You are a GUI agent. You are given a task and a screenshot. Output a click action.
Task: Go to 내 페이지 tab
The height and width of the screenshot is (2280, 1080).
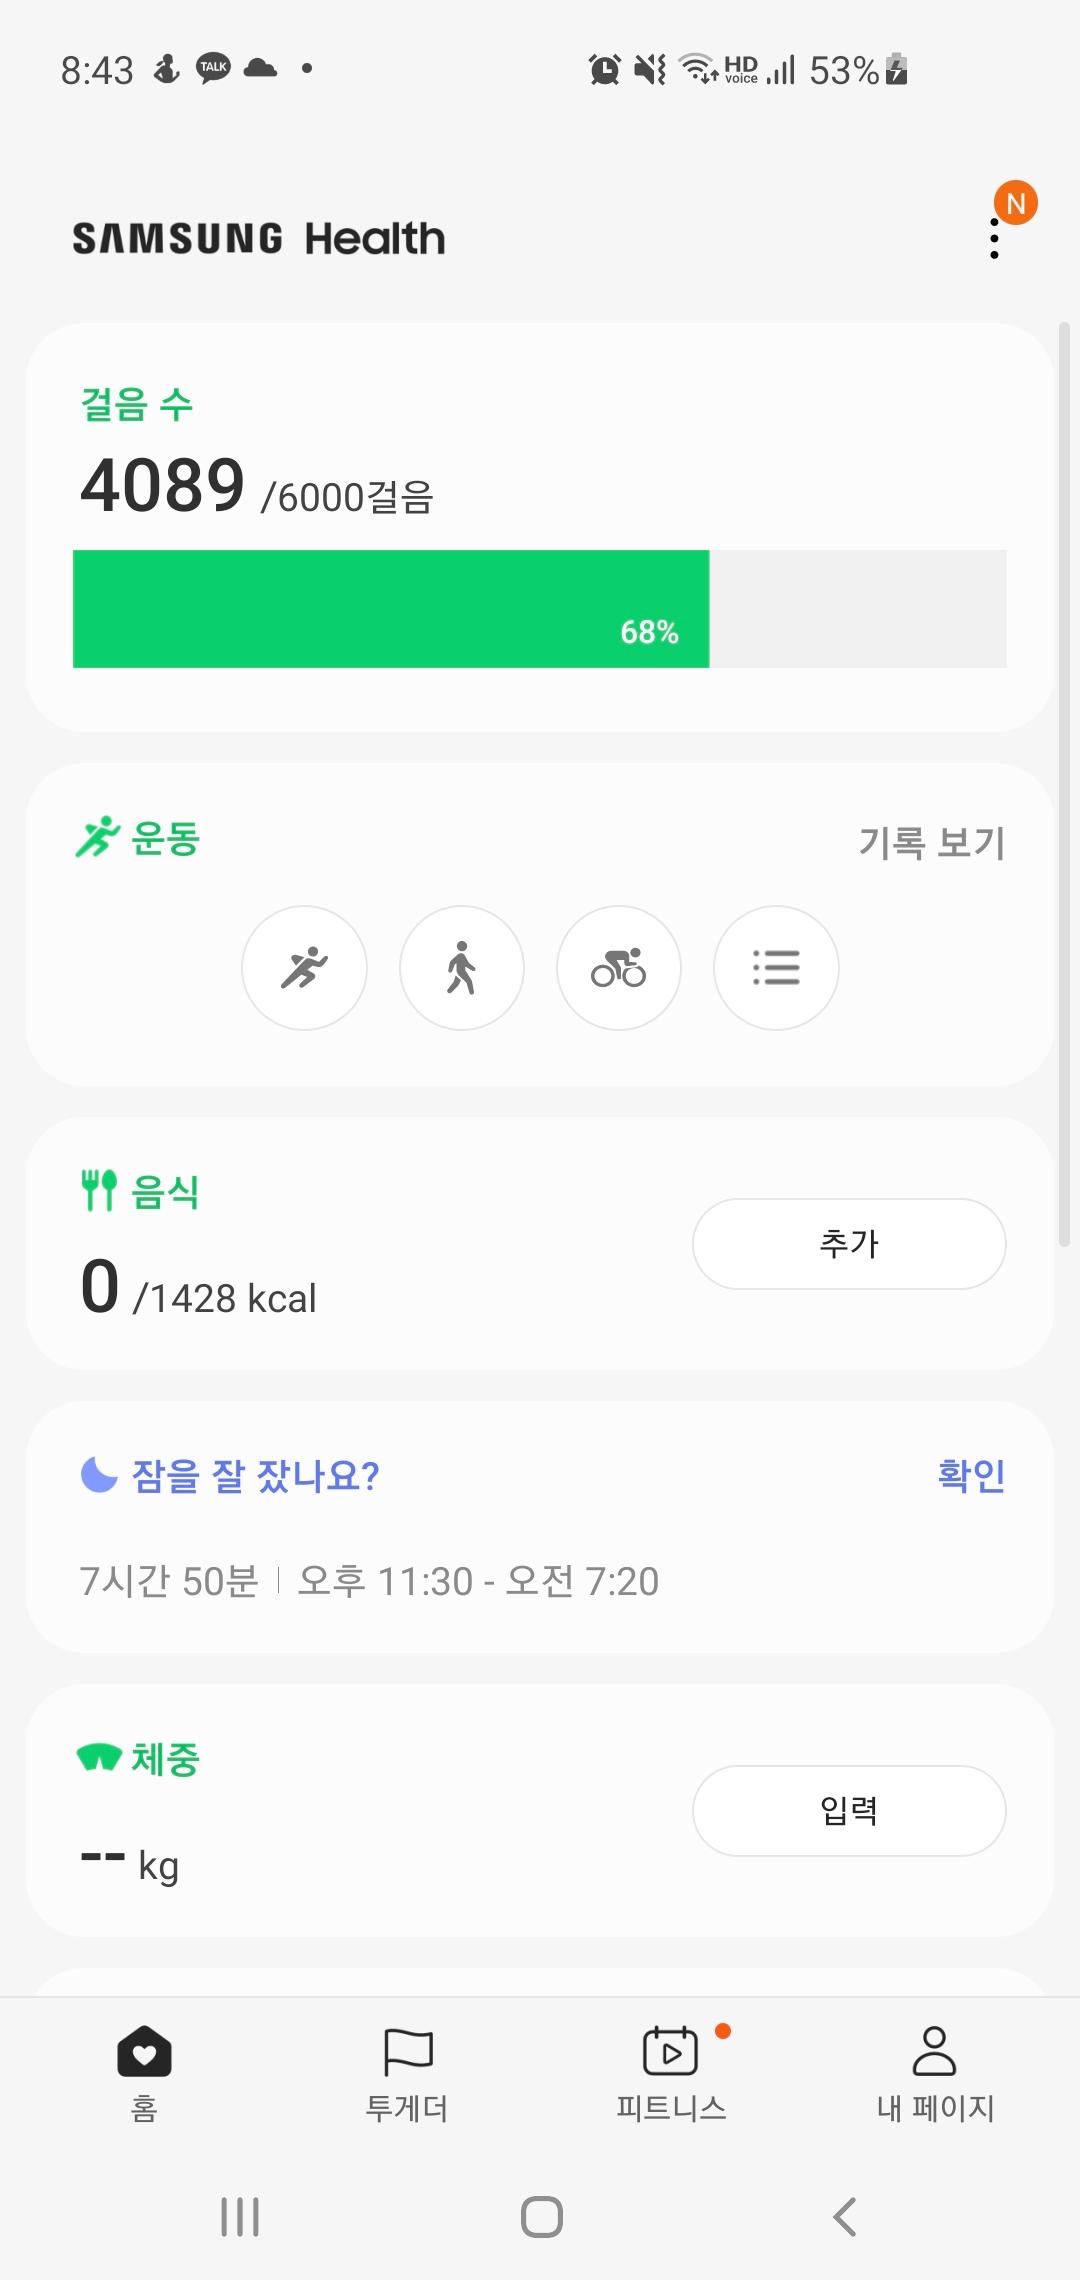935,2074
